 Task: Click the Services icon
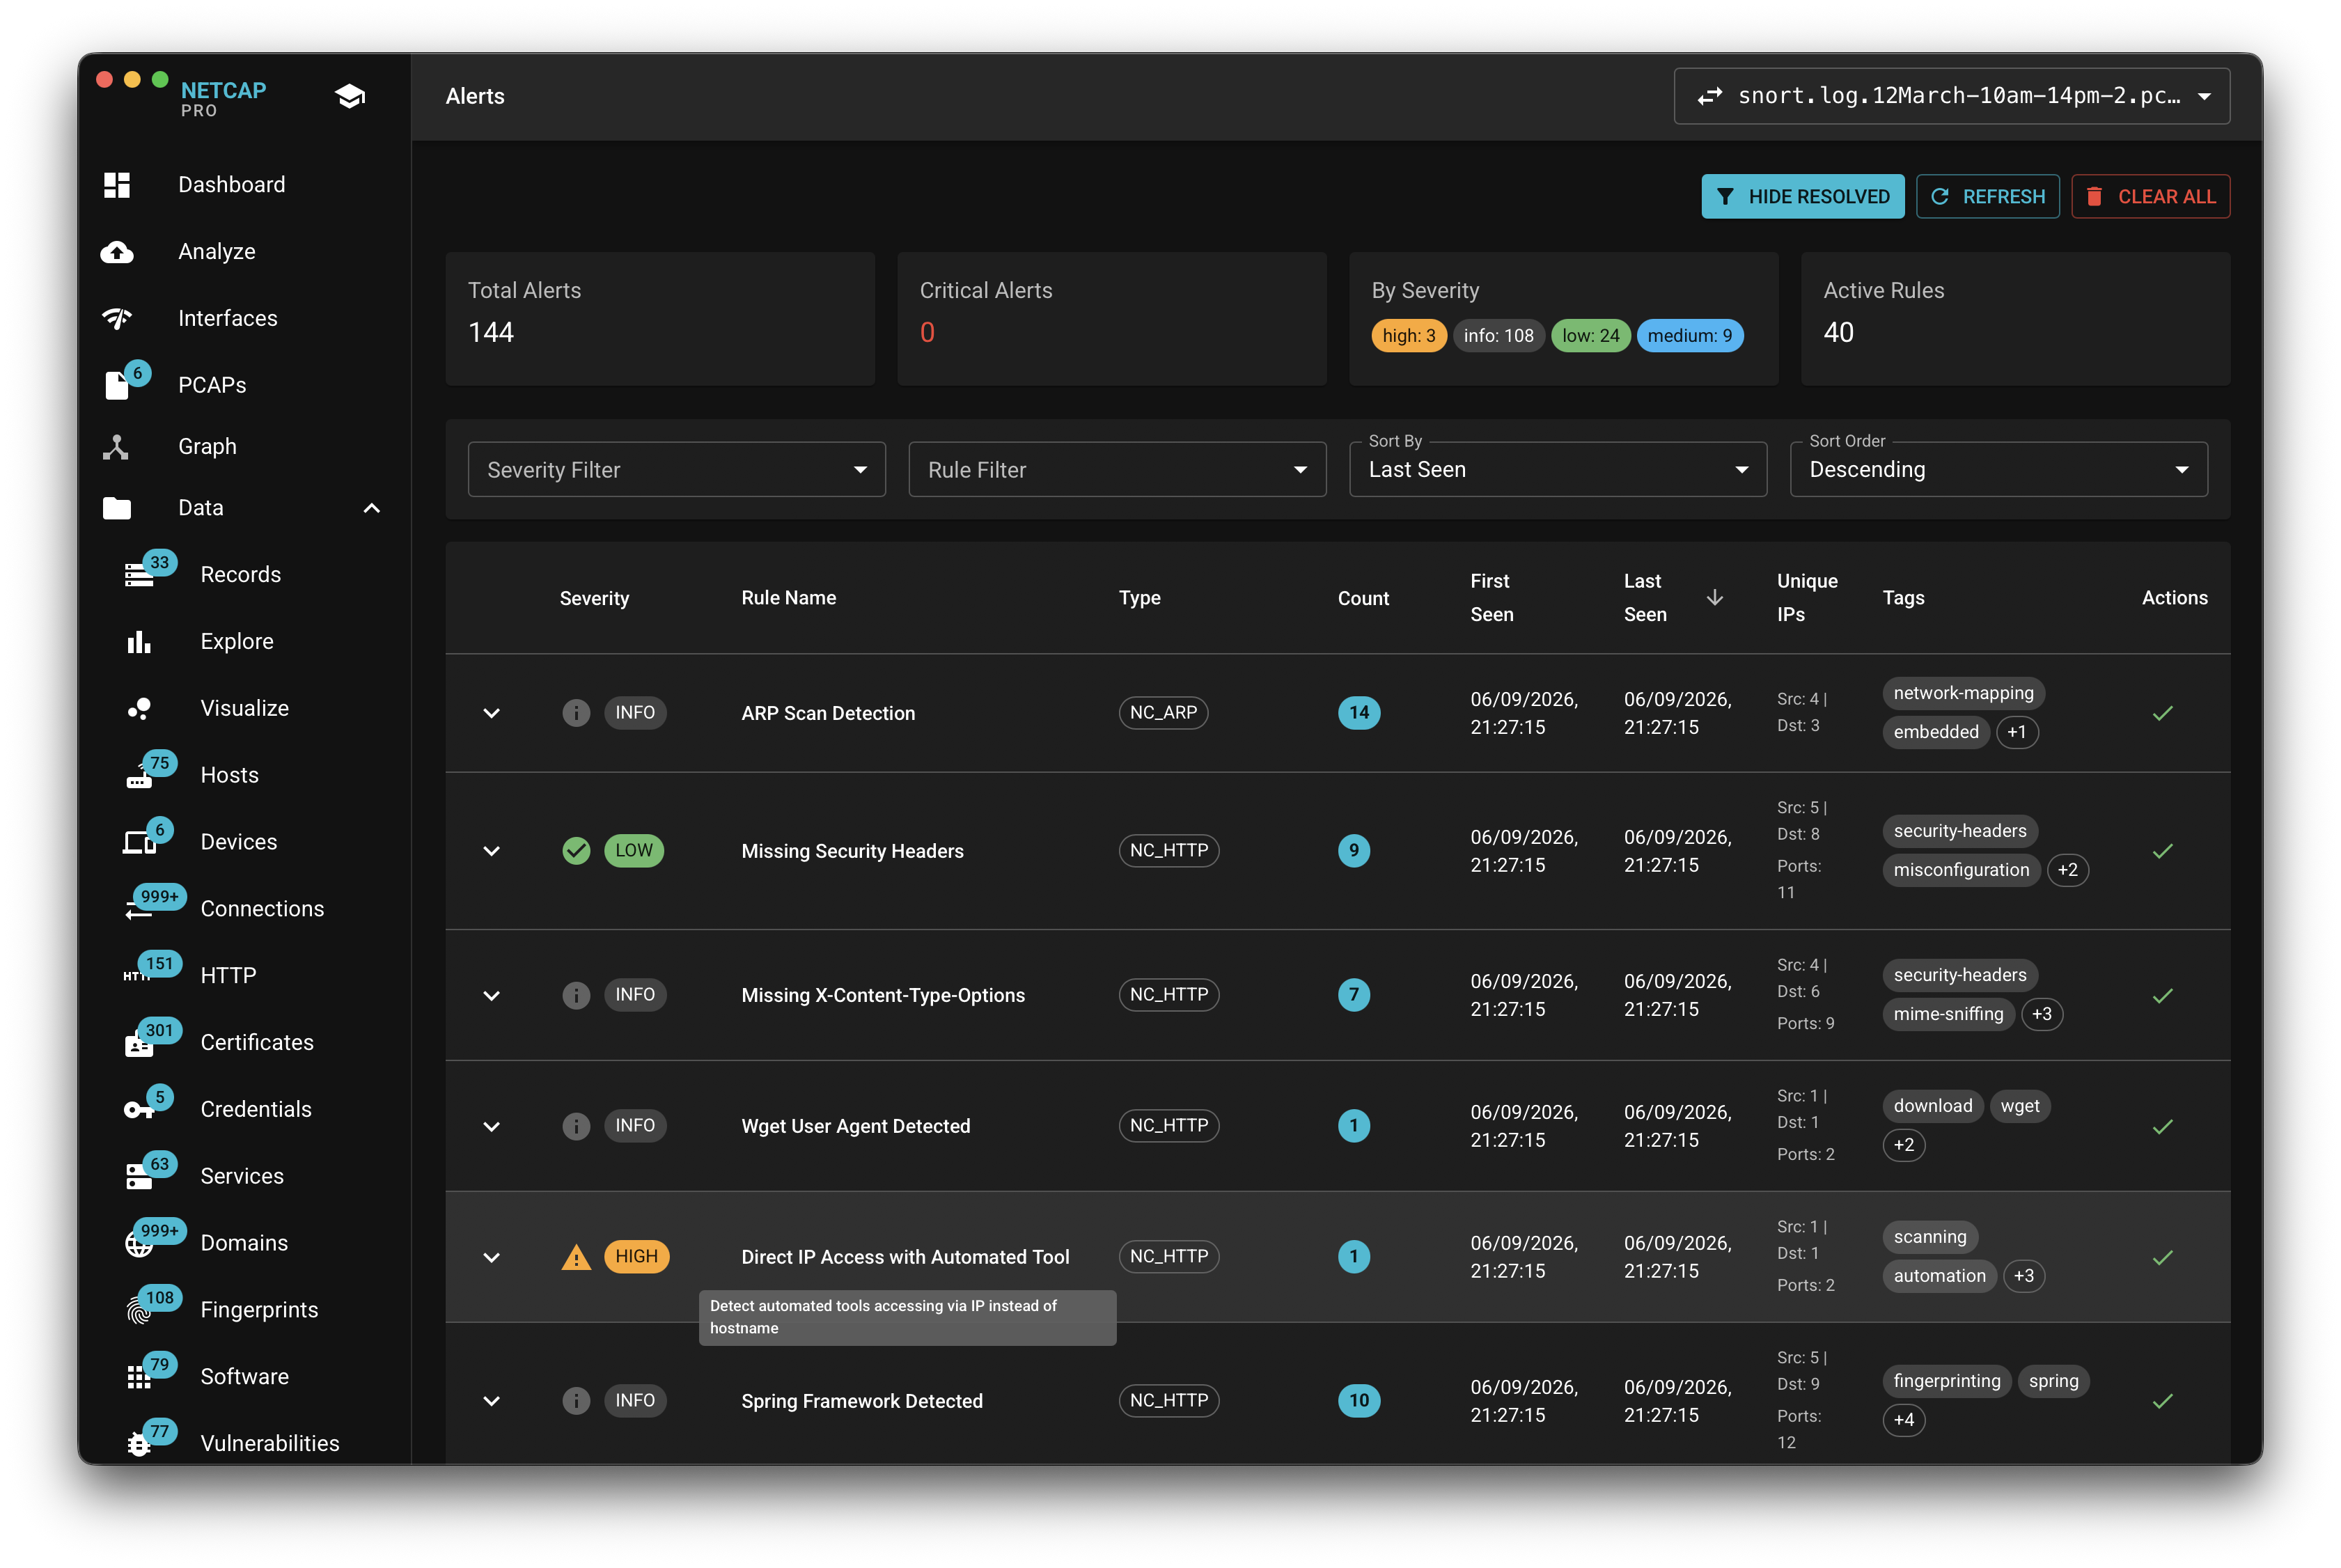138,1177
